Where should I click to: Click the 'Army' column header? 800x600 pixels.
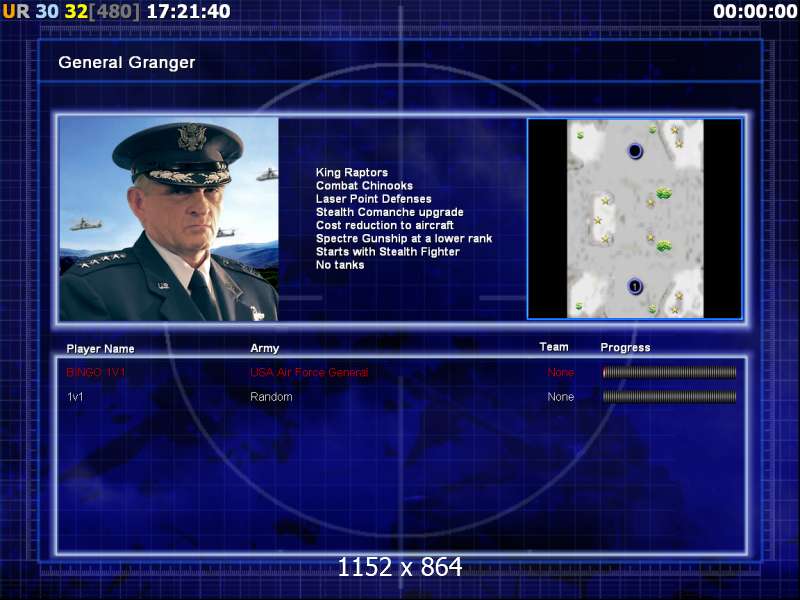[264, 348]
